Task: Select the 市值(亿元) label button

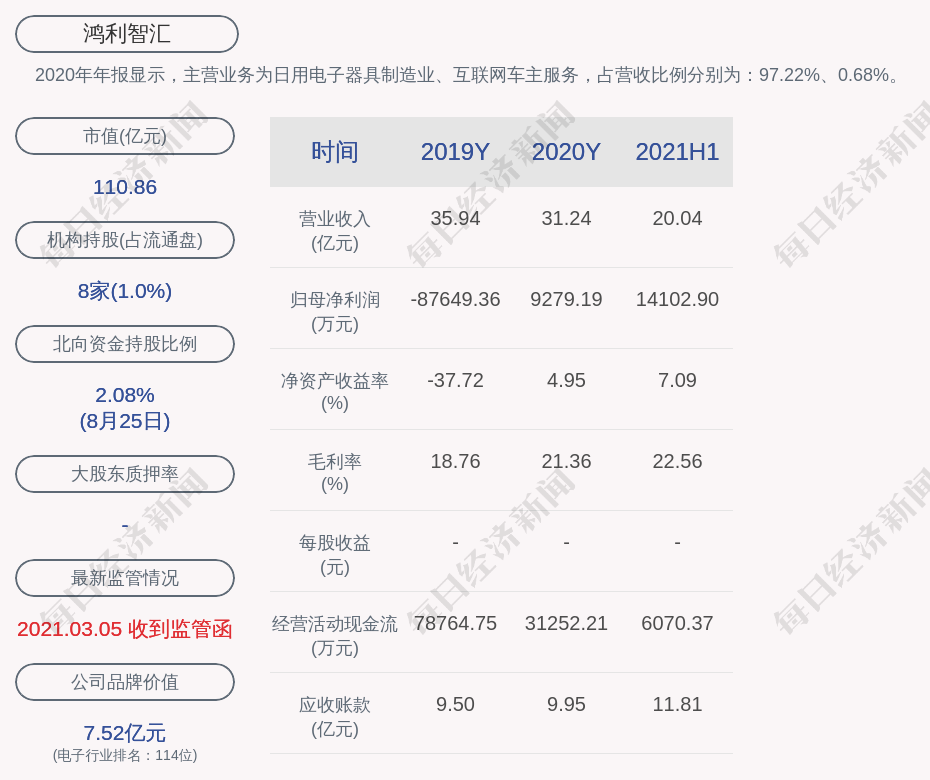Action: 125,136
